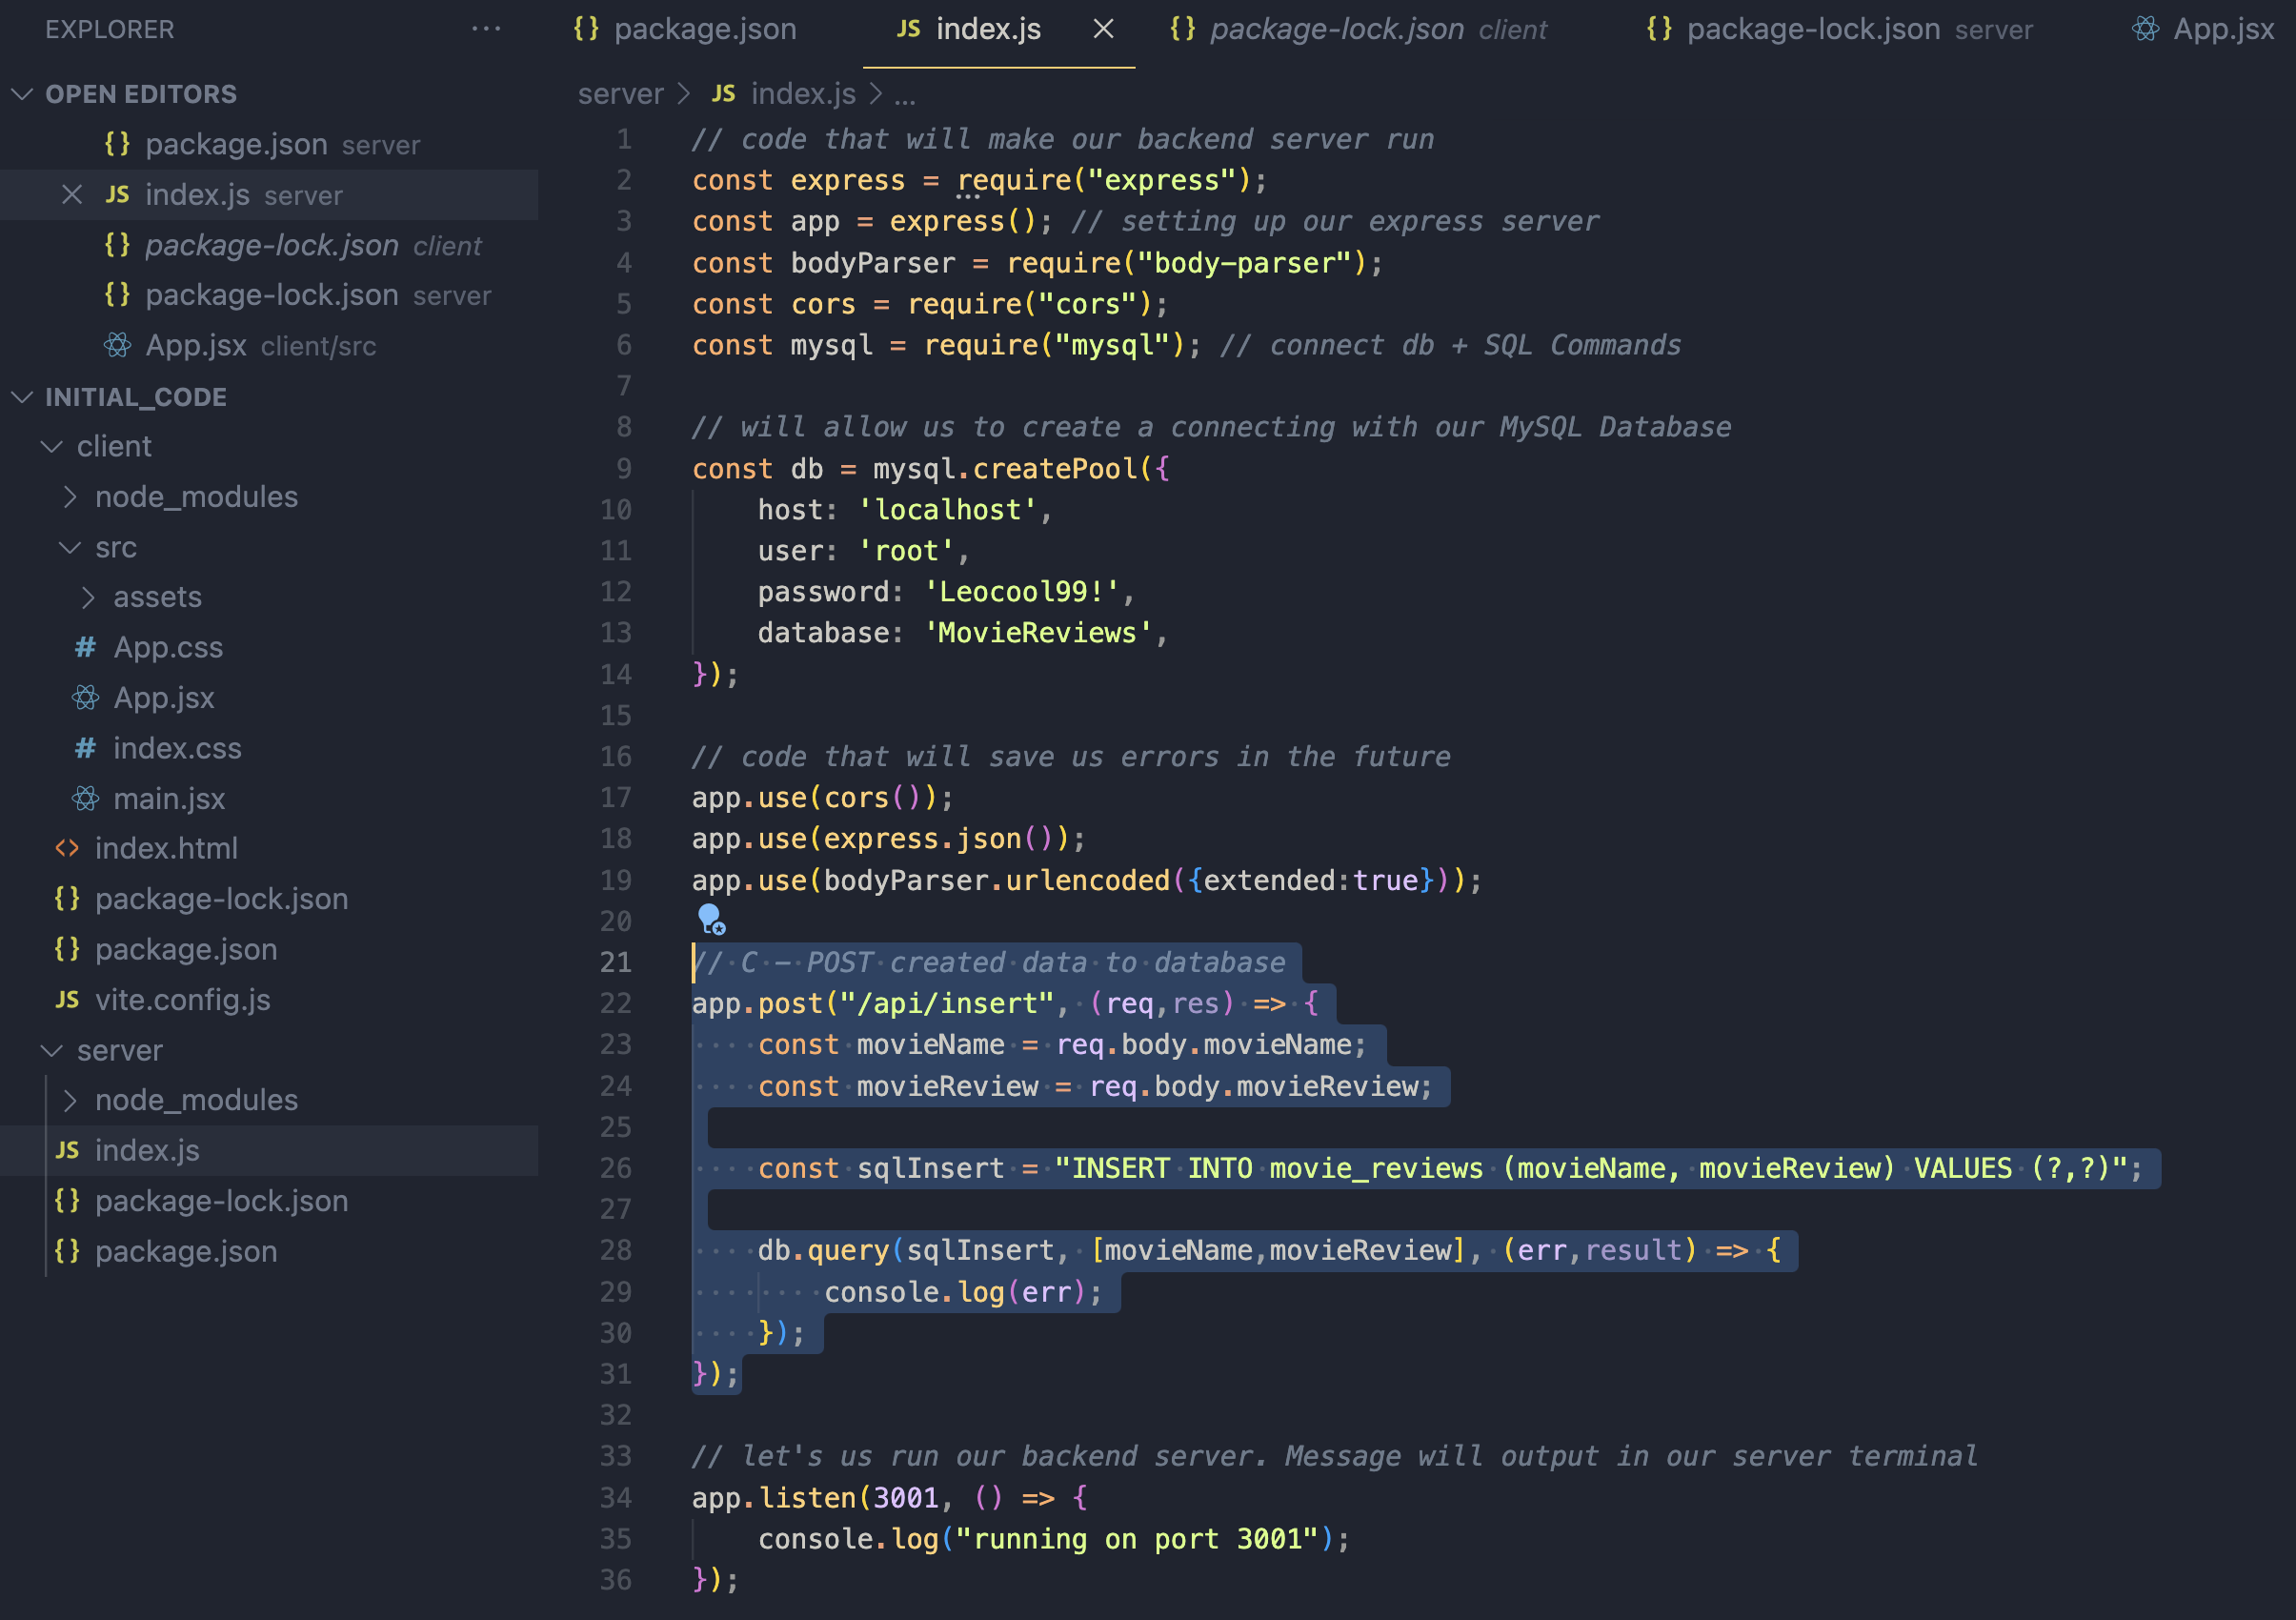Click React icon beside main.jsx

tap(86, 799)
